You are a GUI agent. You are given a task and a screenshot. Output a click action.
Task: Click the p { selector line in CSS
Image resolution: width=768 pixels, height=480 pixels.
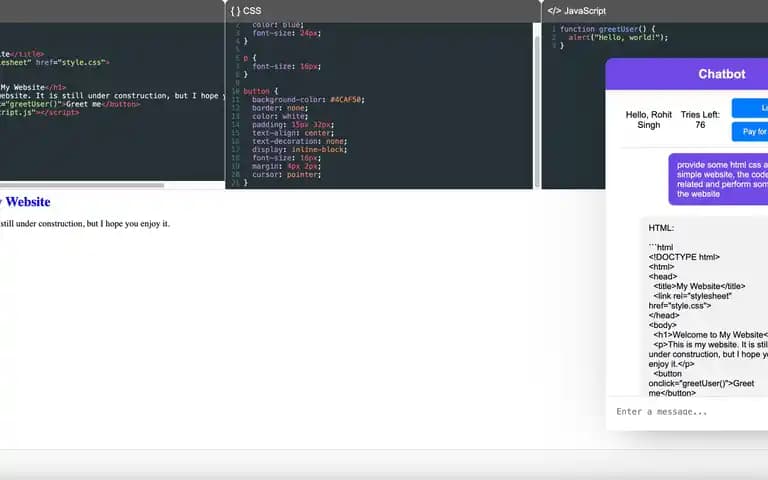250,58
